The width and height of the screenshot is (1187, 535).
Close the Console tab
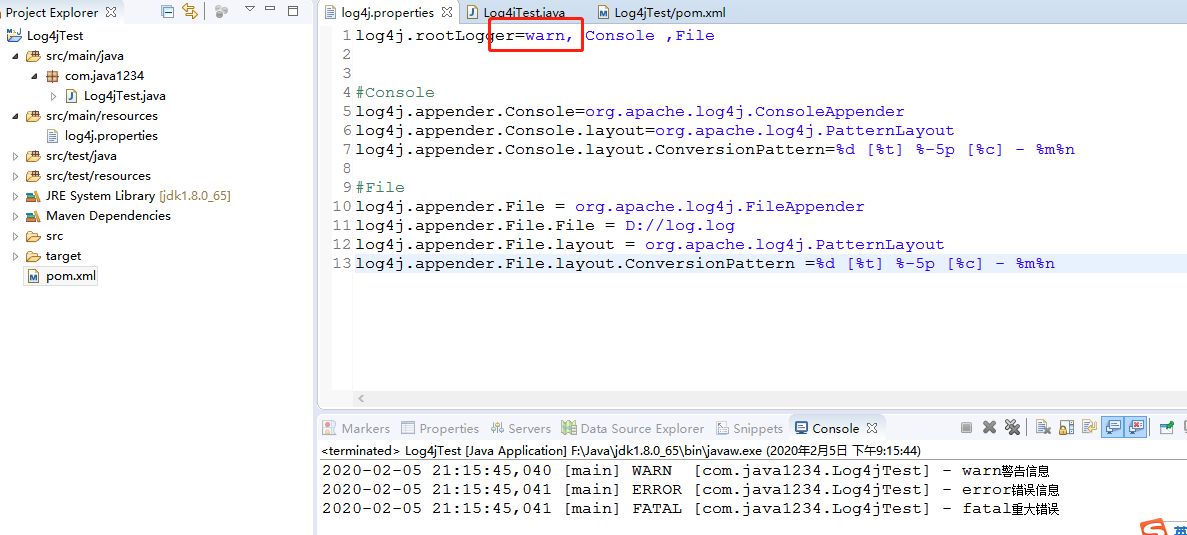tap(871, 428)
